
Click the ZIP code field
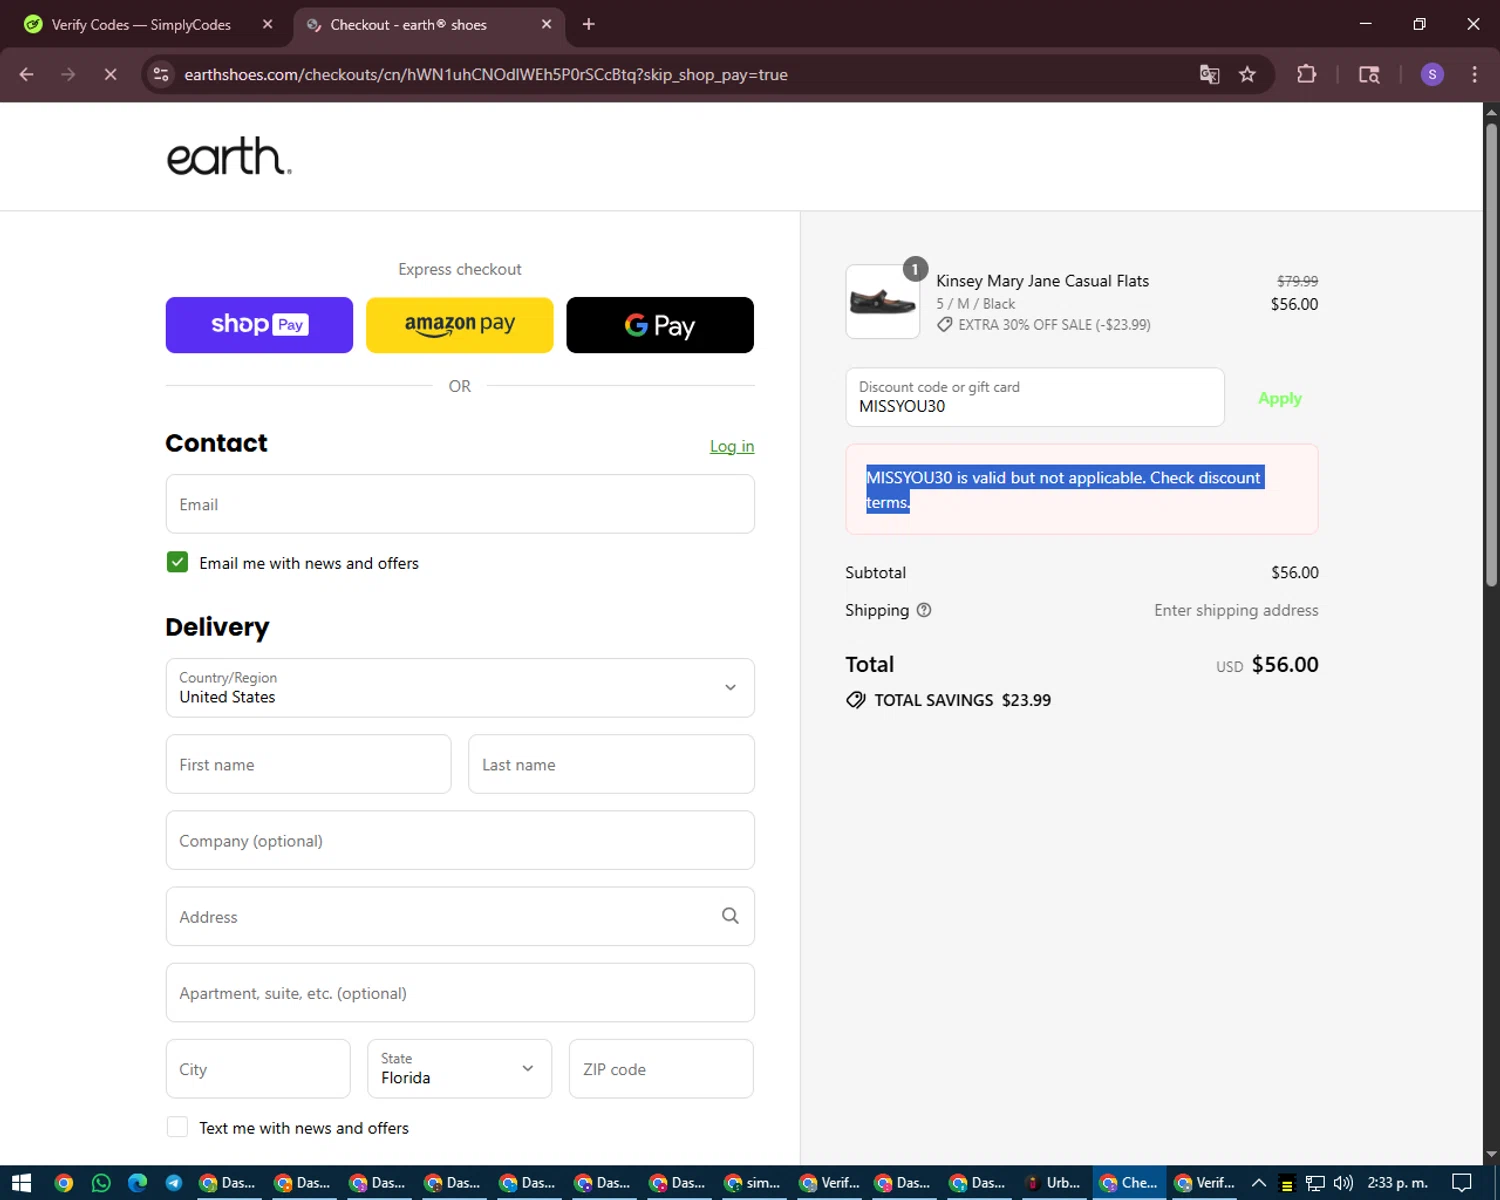661,1069
